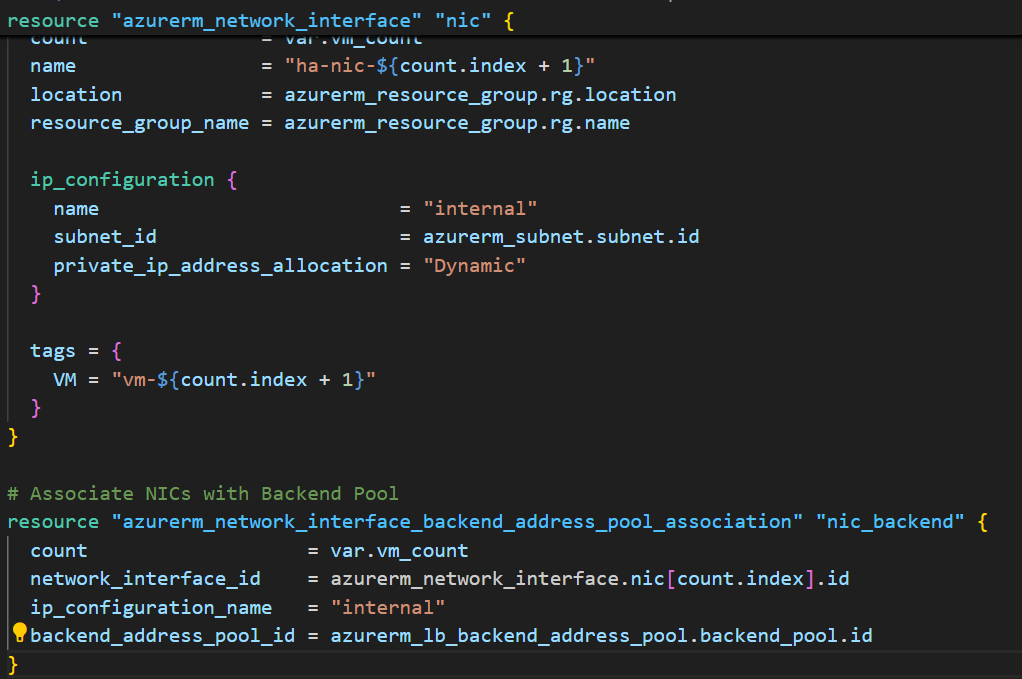Click the yellow lightbulb code action icon
1022x679 pixels.
18,632
